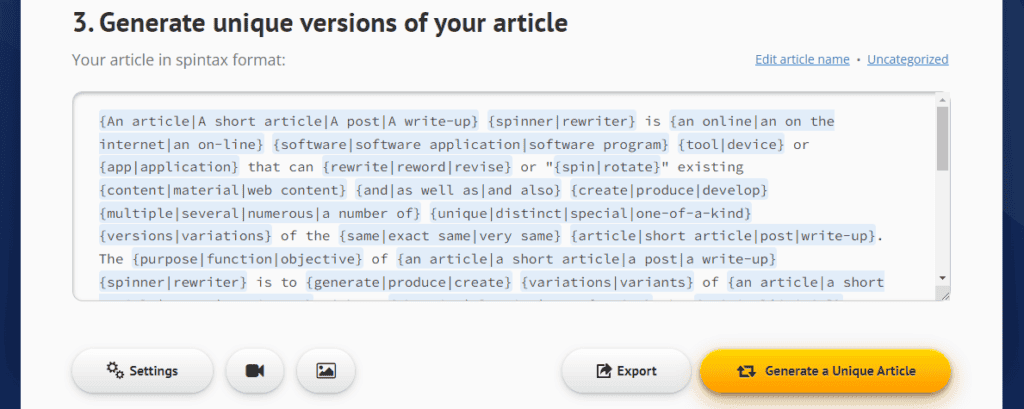Screen dimensions: 1024x409
Task: Click the video camera icon button
Action: tap(255, 371)
